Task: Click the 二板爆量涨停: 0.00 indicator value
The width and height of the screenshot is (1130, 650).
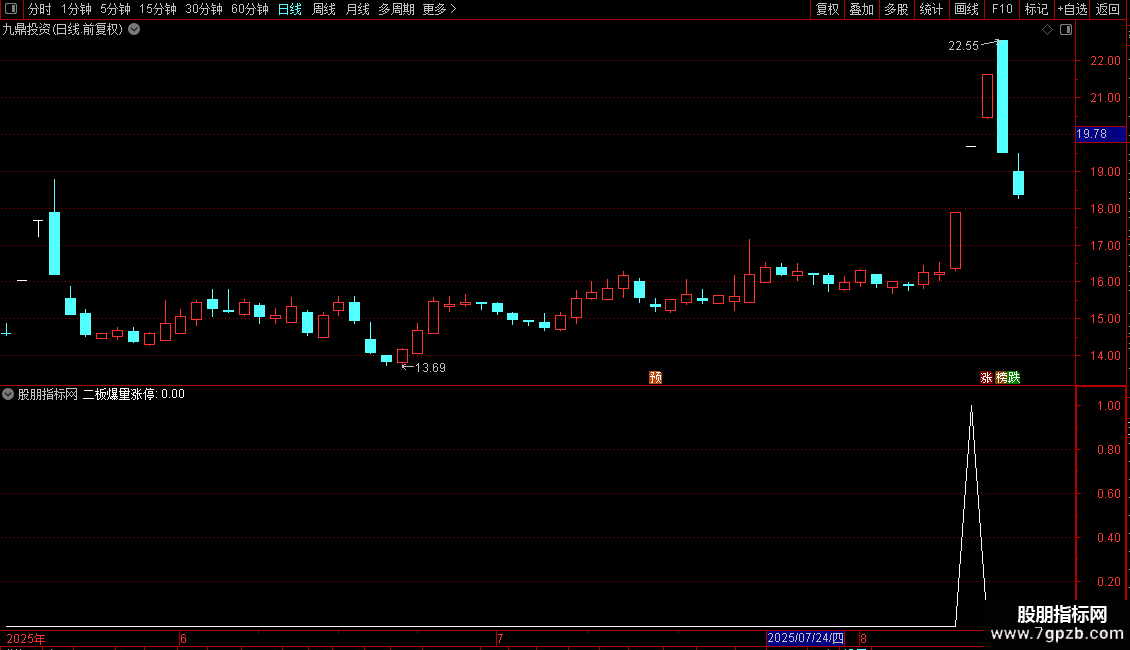Action: [x=133, y=394]
